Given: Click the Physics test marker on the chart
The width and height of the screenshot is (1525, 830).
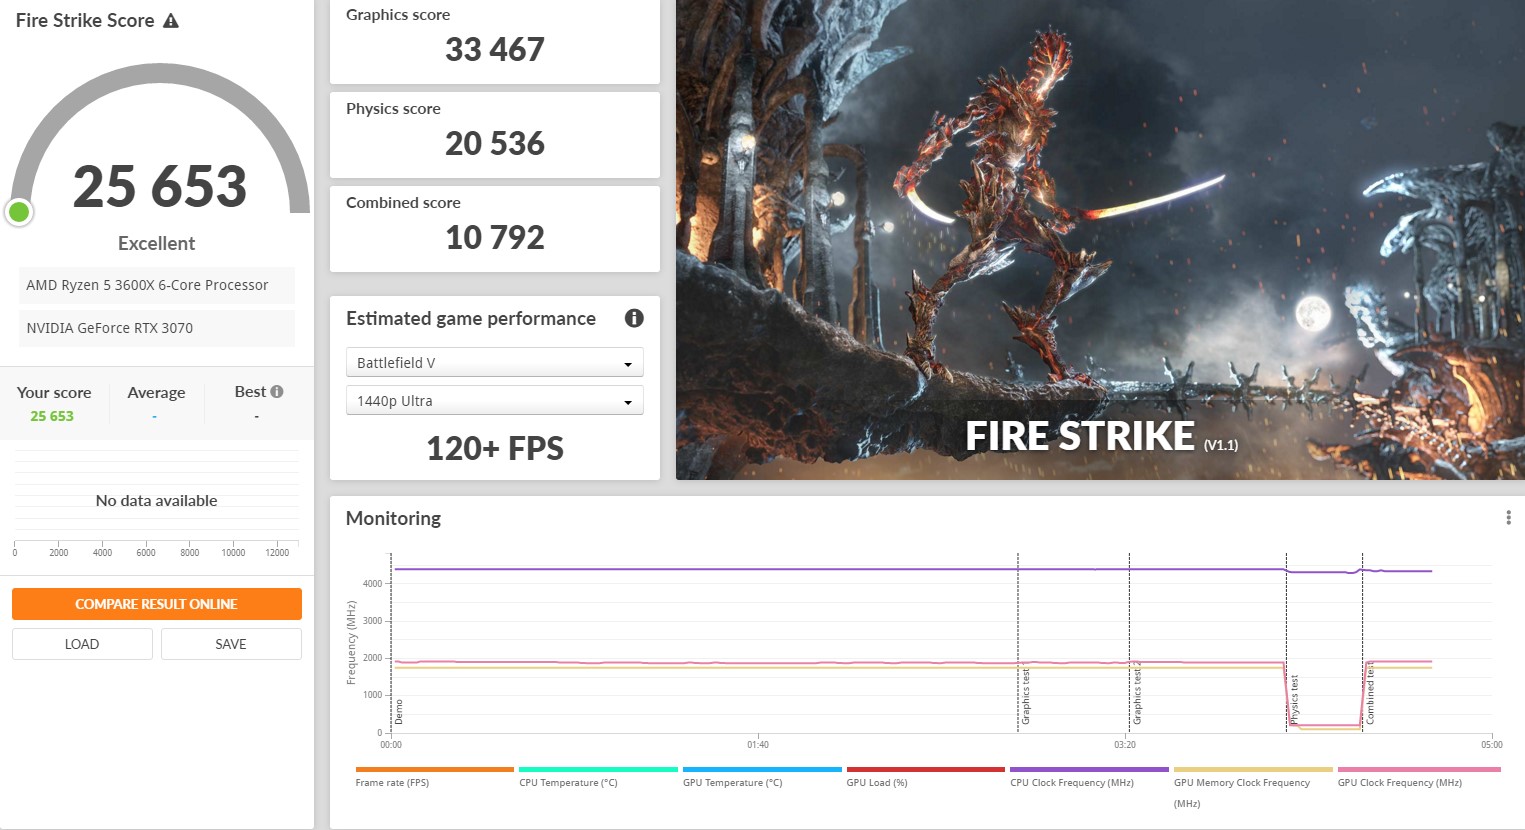Looking at the screenshot, I should (1293, 698).
